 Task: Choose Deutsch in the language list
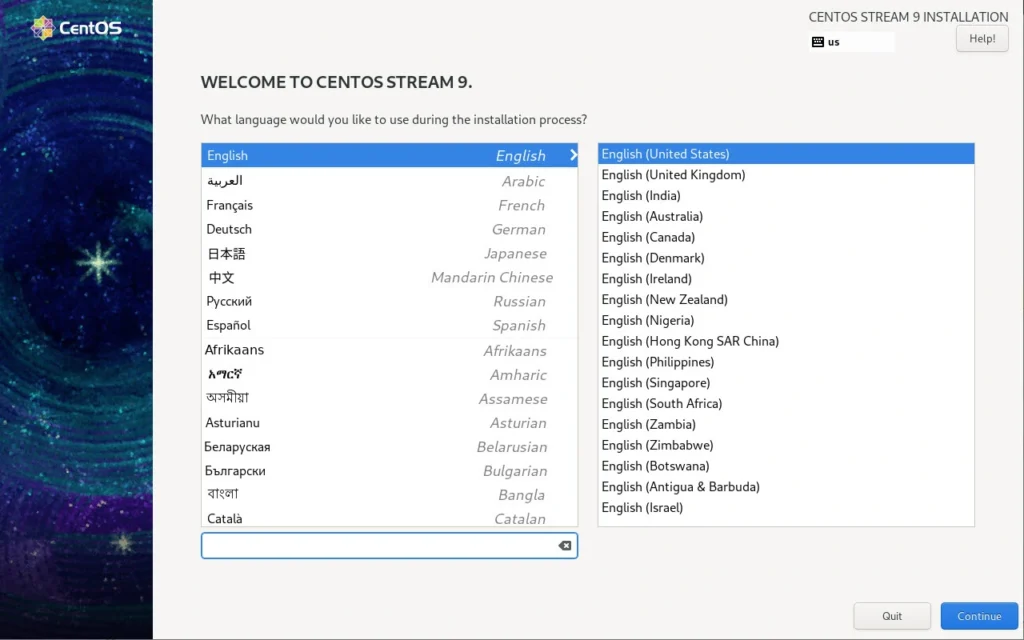tap(229, 229)
